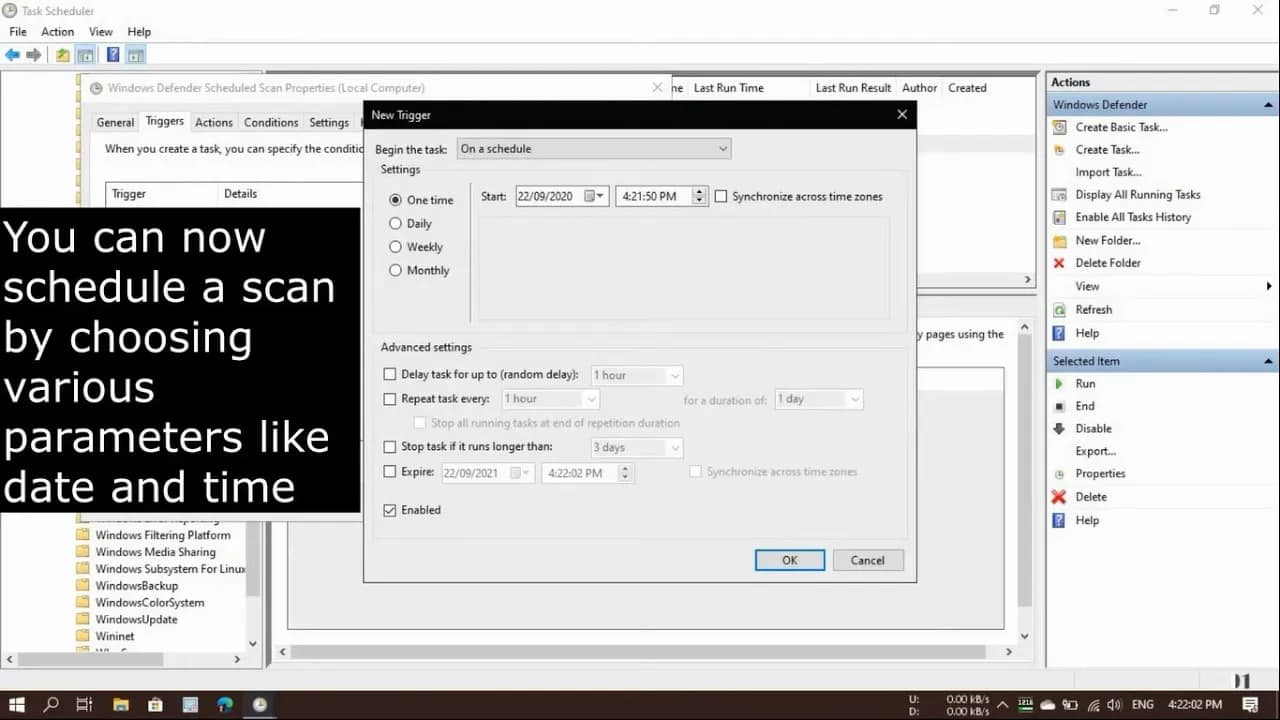
Task: Click OK to confirm the trigger
Action: tap(789, 560)
